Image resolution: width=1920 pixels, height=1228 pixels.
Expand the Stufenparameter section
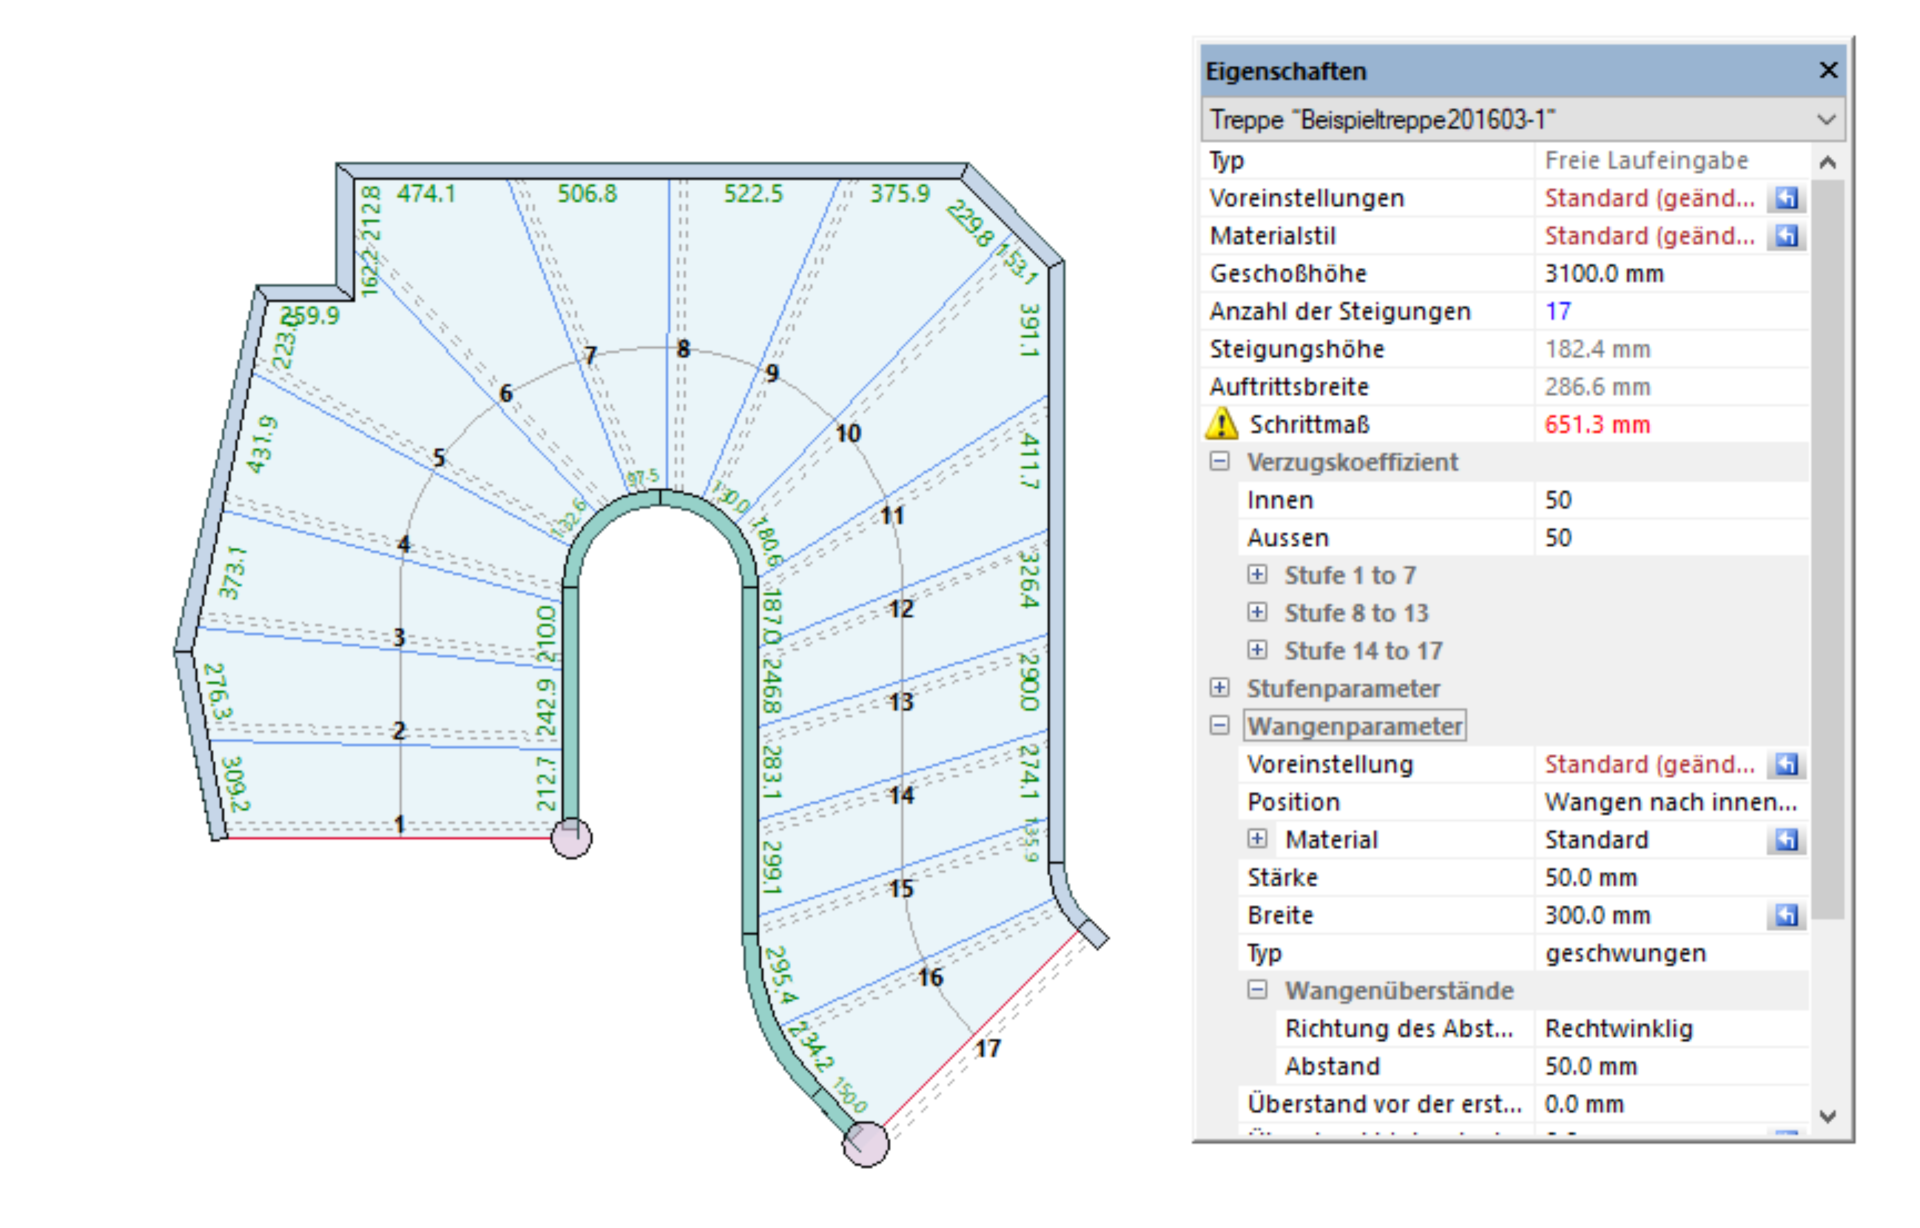tap(1219, 688)
